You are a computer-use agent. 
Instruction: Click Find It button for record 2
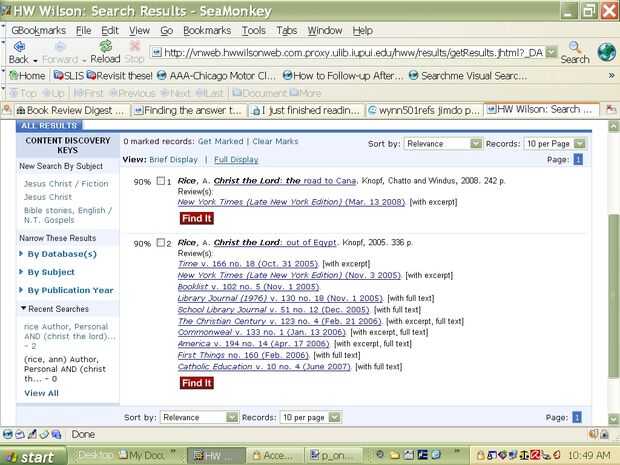(197, 383)
